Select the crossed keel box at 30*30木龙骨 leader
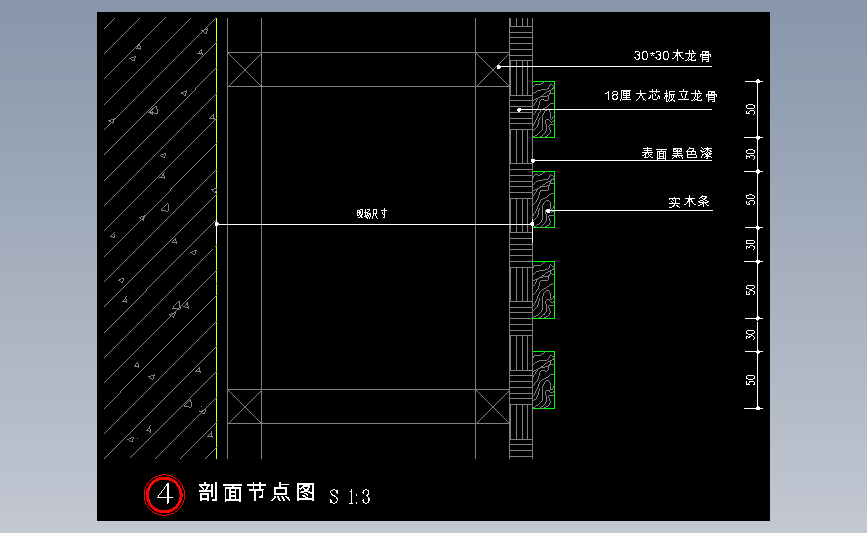This screenshot has height=533, width=867. pyautogui.click(x=492, y=70)
